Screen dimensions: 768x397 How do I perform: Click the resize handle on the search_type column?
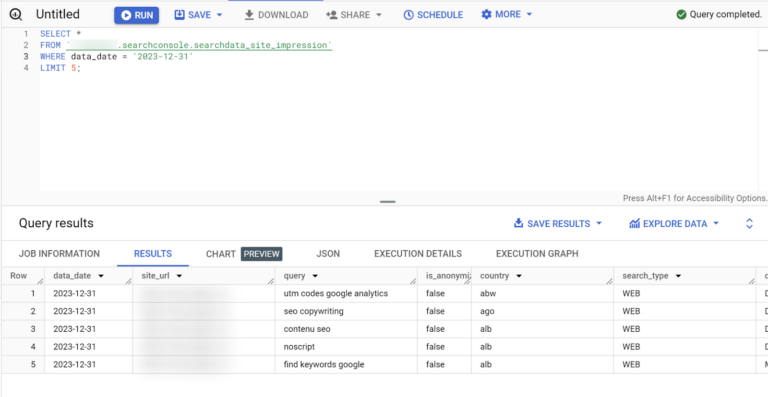coord(752,281)
